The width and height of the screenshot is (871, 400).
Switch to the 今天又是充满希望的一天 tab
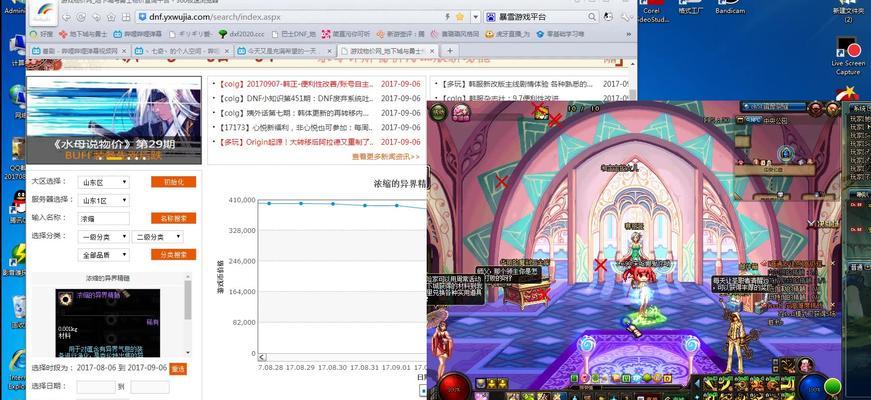click(284, 51)
